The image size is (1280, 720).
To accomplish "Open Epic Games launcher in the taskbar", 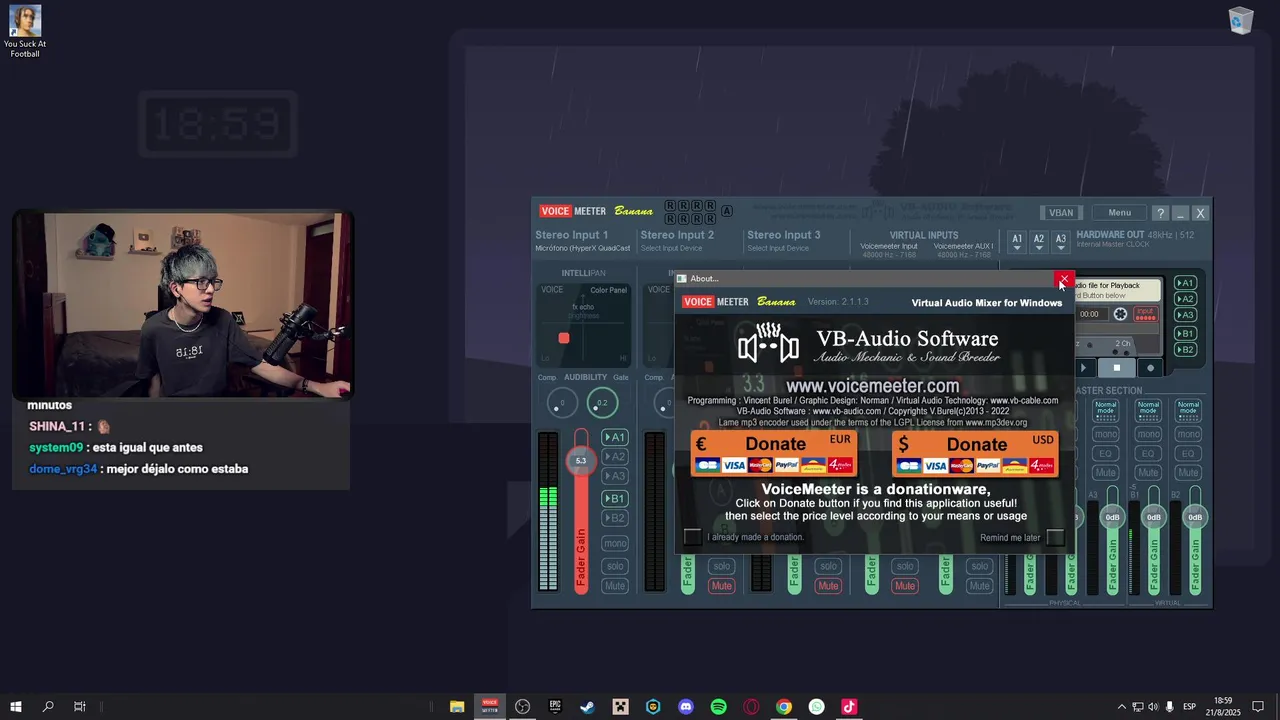I will click(555, 707).
